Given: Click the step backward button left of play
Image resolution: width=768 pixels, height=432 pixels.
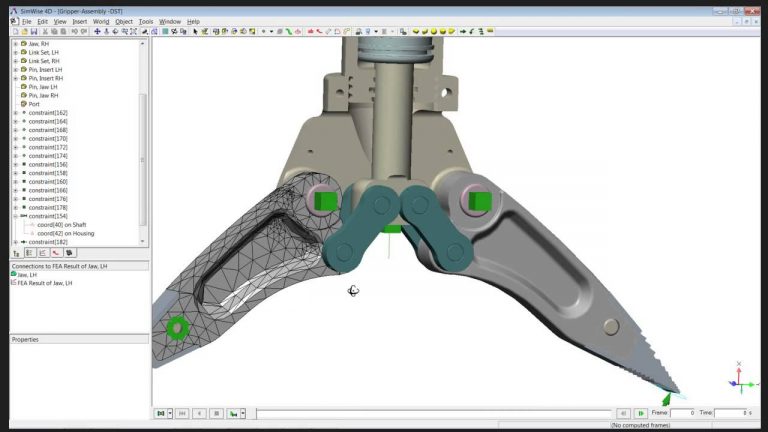Looking at the screenshot, I should pos(623,413).
